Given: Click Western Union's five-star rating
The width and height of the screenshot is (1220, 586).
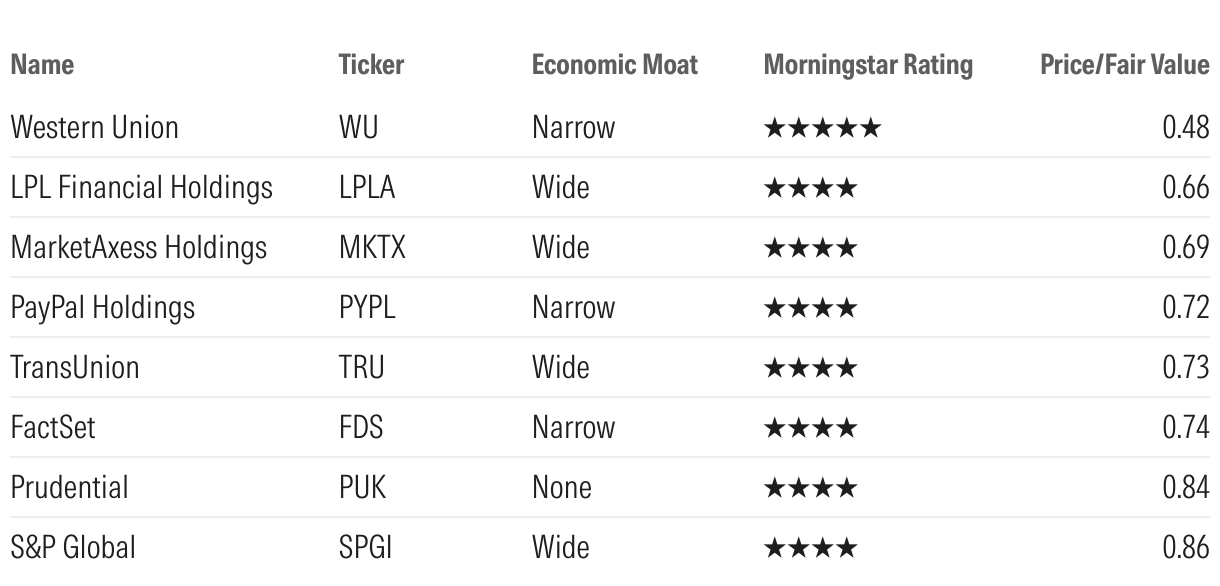Looking at the screenshot, I should [822, 128].
